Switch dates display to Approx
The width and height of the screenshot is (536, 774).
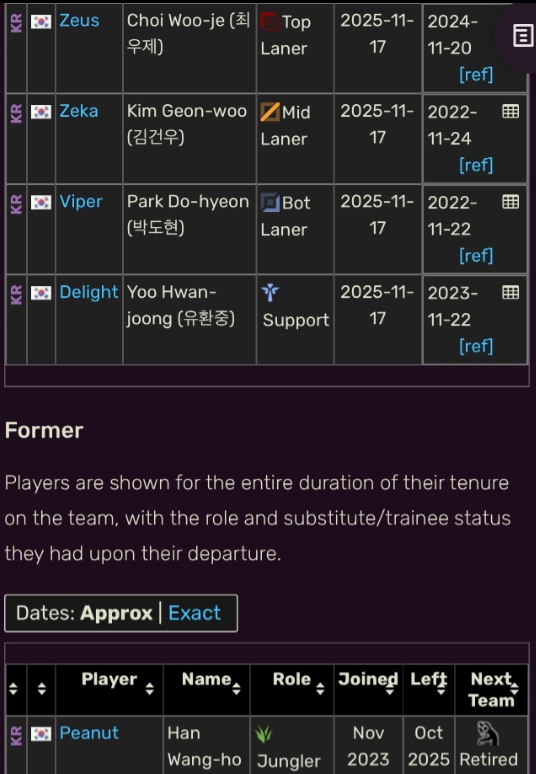click(x=116, y=613)
